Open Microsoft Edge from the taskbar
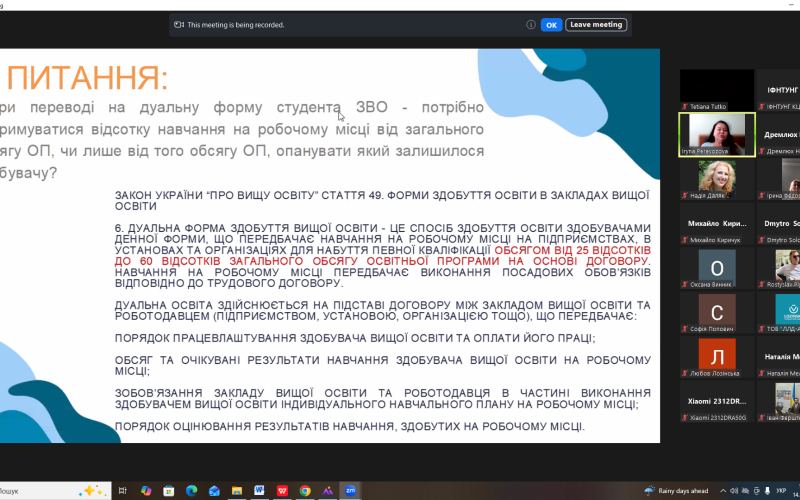 (191, 491)
